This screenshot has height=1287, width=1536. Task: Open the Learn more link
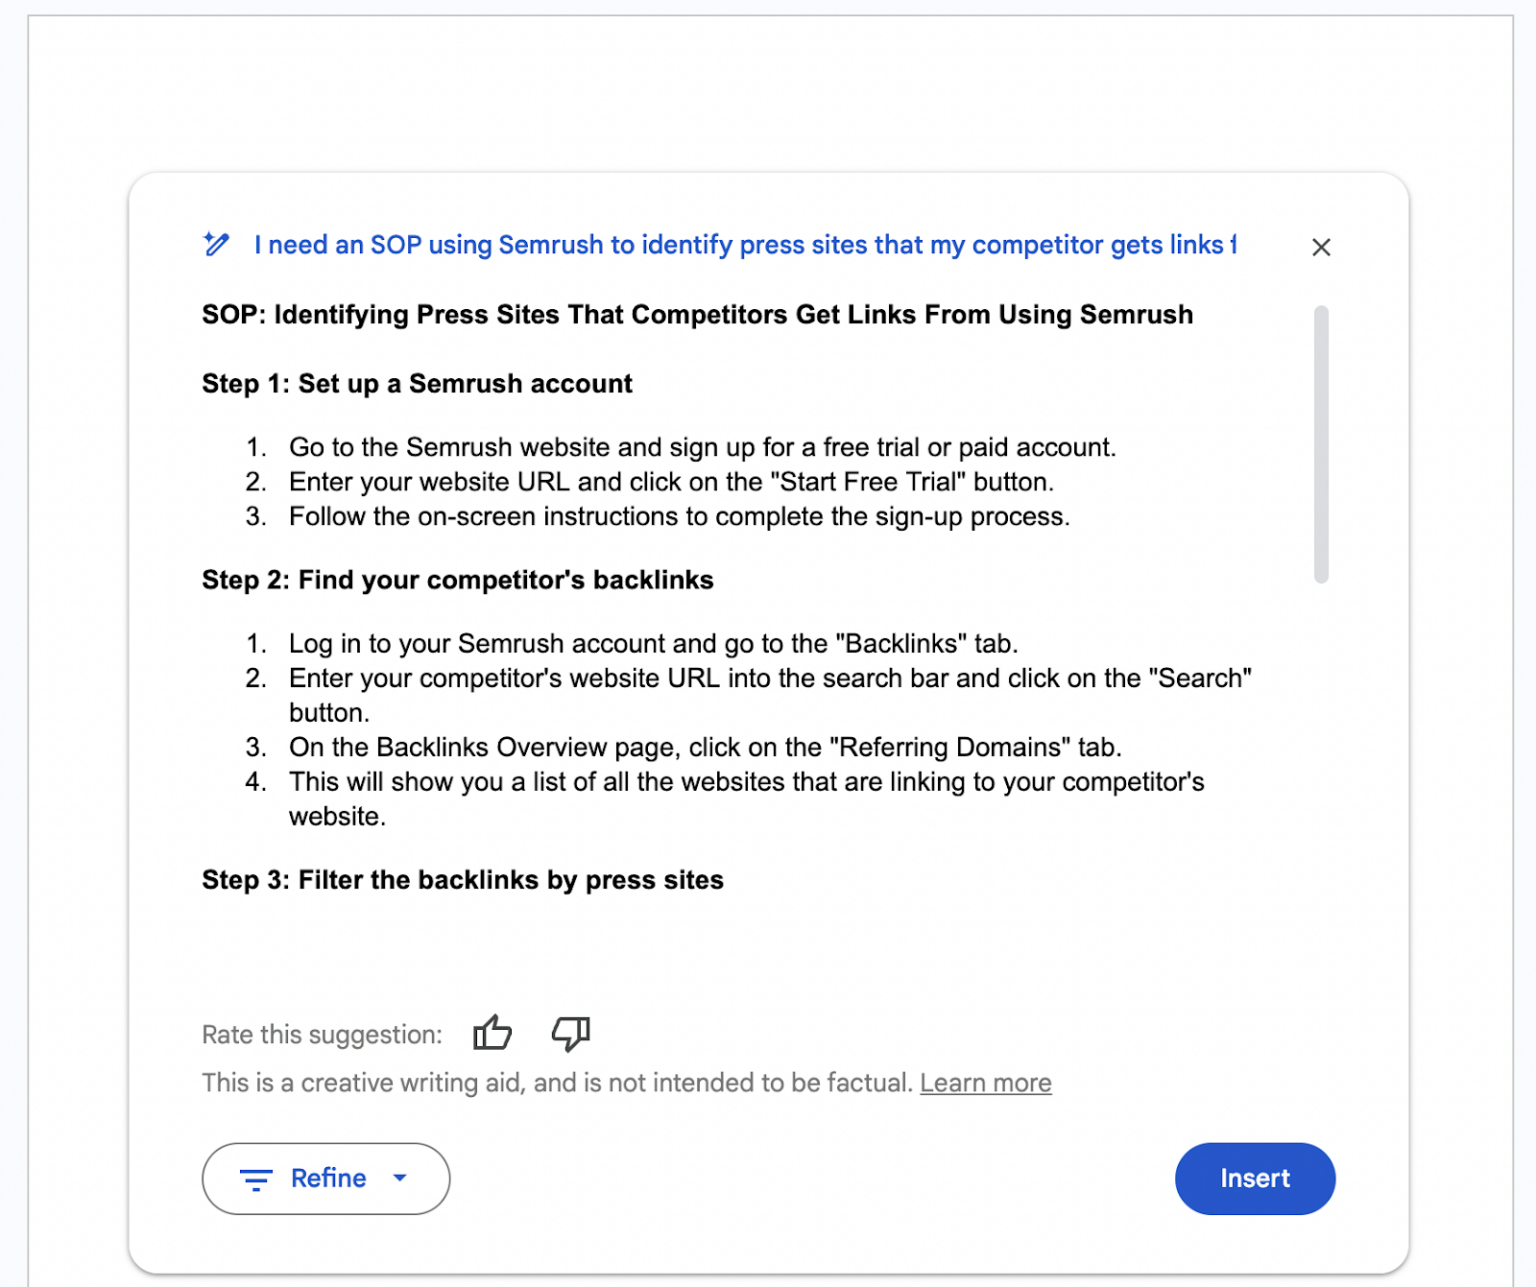[985, 1082]
